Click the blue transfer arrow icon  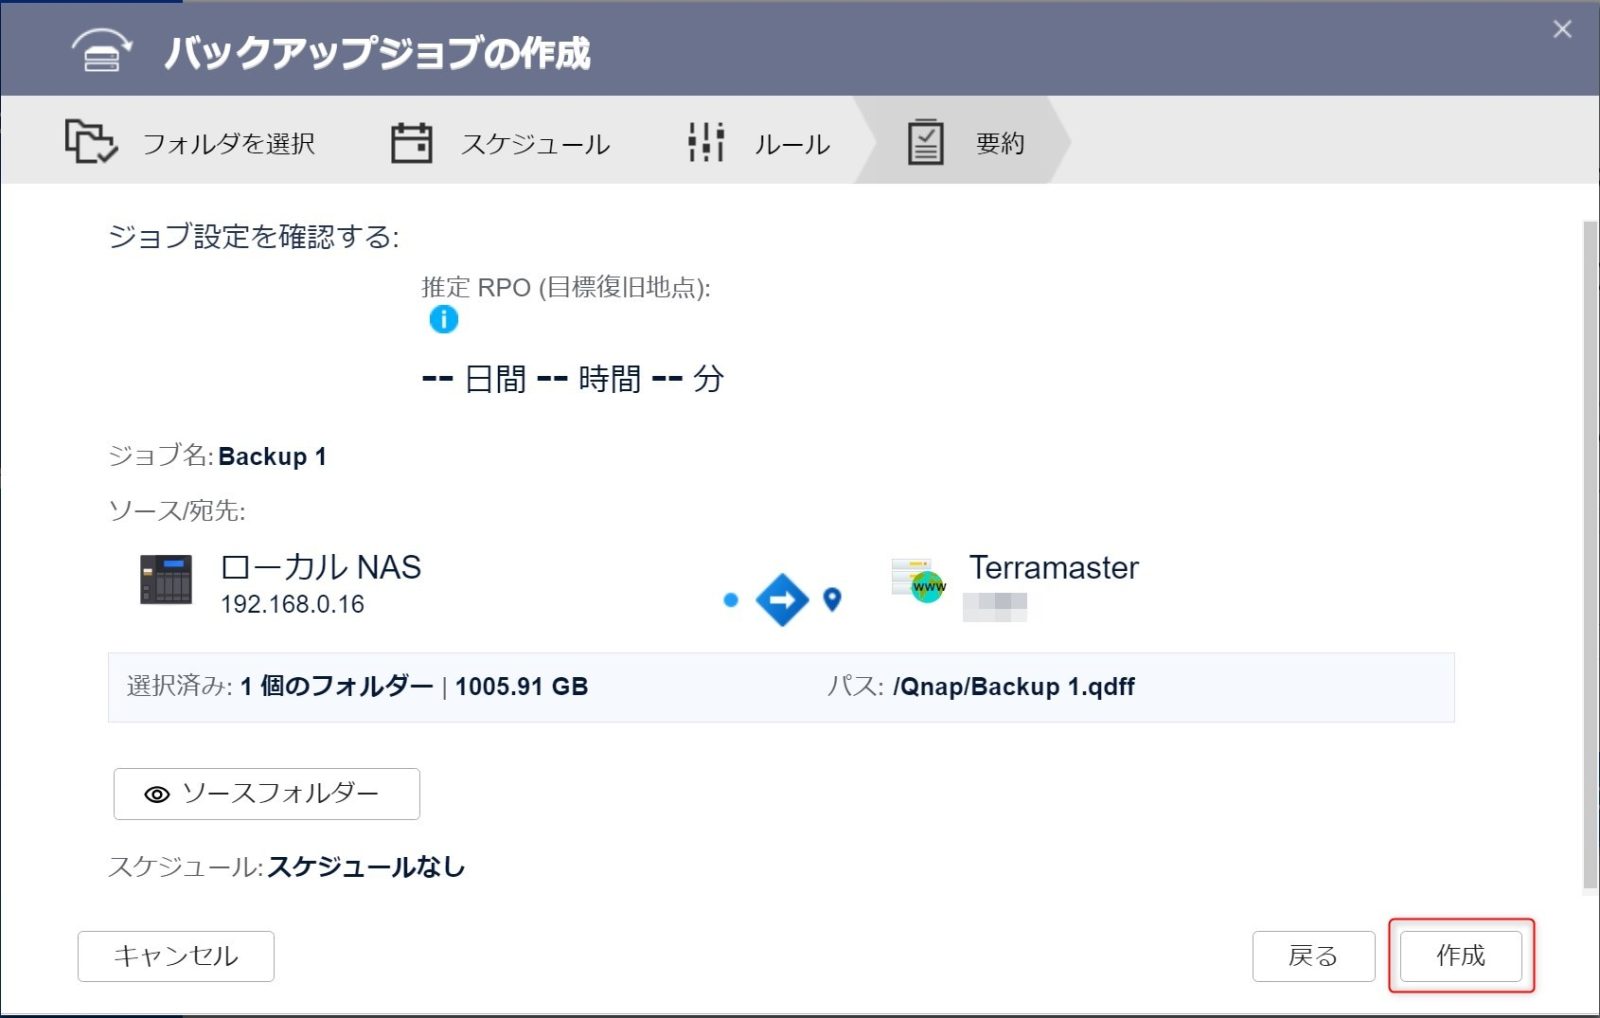point(782,600)
